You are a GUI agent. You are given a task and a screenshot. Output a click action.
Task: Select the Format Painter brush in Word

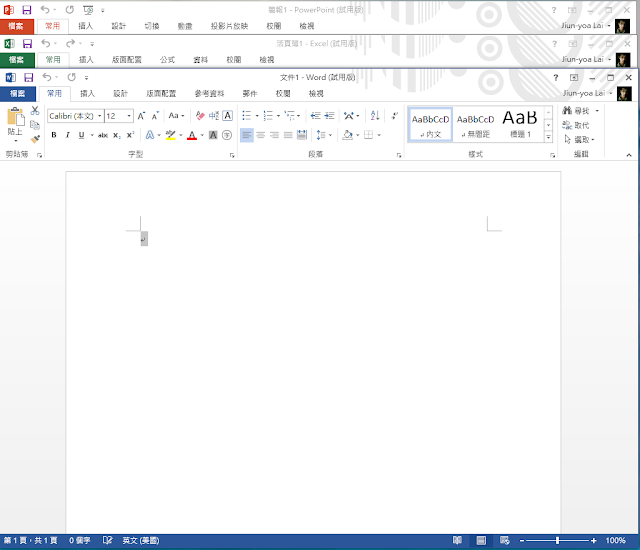35,139
